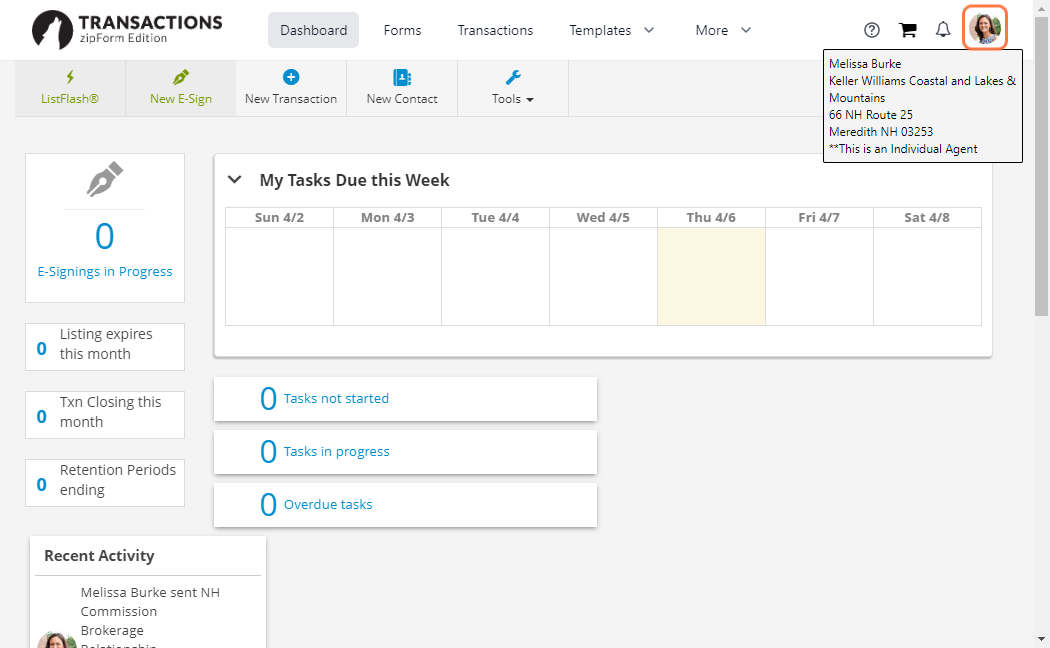Open Tasks in progress link
This screenshot has height=648, width=1050.
(336, 452)
